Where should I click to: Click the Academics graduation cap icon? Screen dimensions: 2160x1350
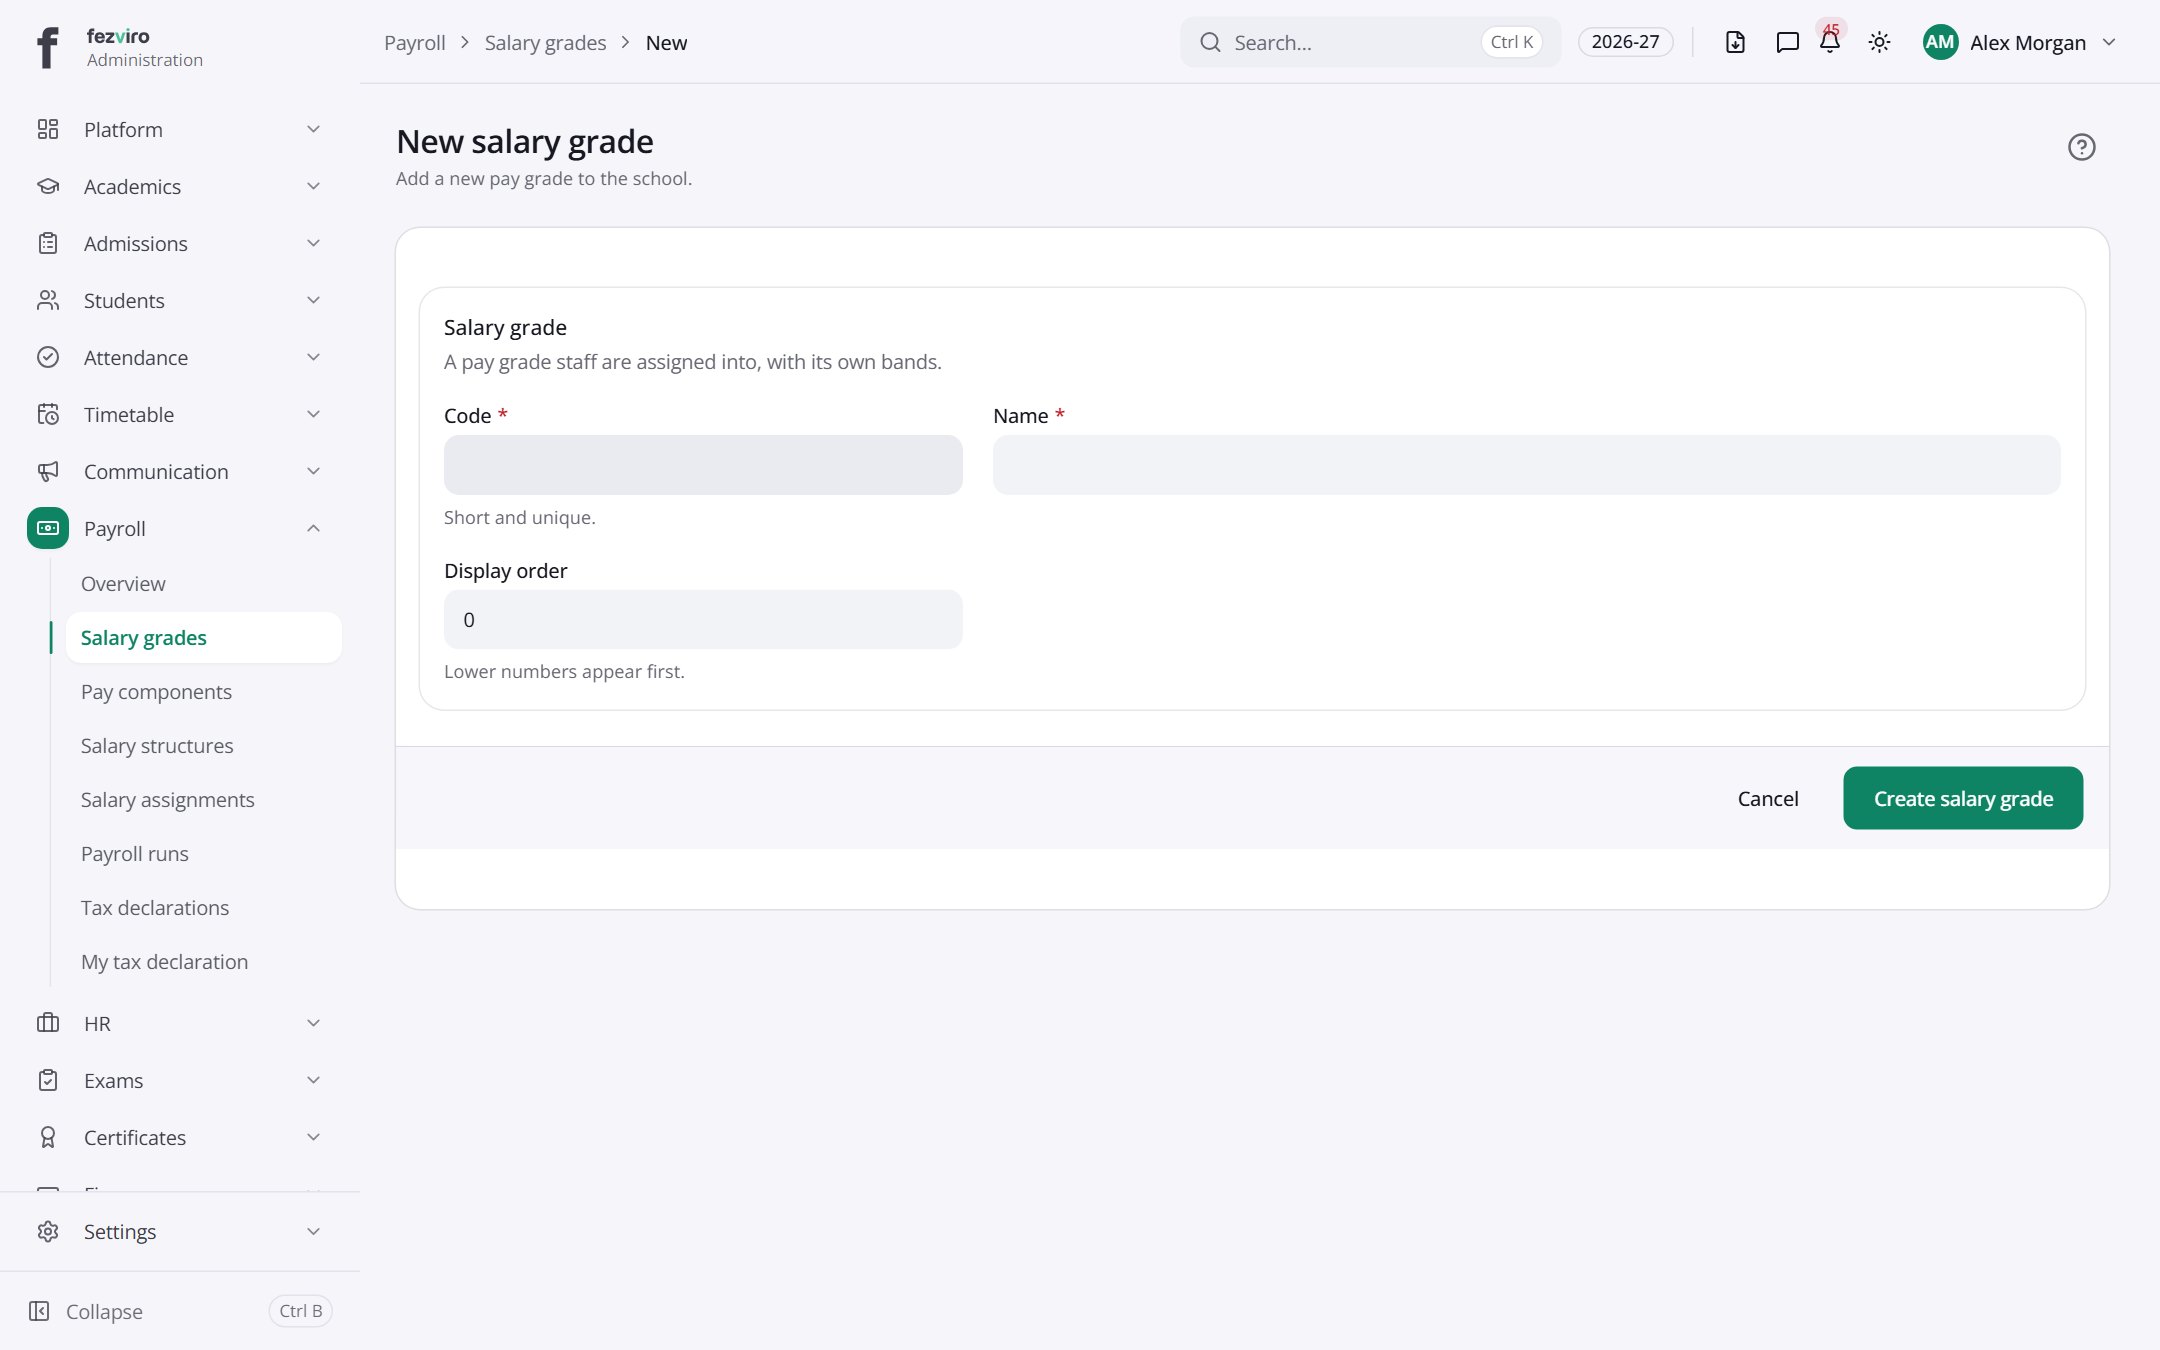tap(48, 186)
